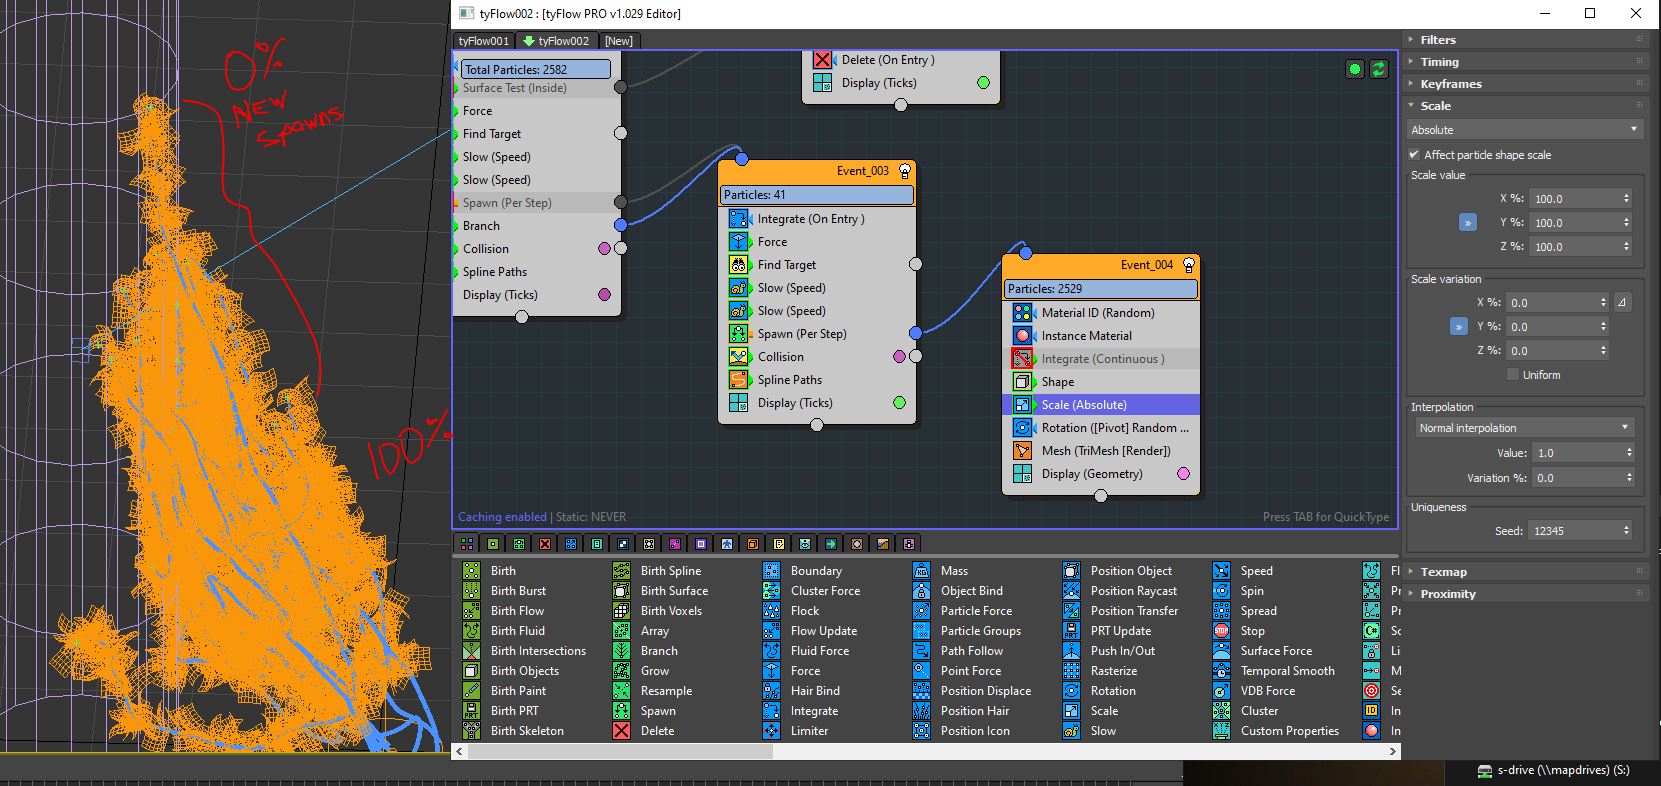Image resolution: width=1661 pixels, height=786 pixels.
Task: Click the Collision operator icon in Event_003
Action: pos(738,357)
